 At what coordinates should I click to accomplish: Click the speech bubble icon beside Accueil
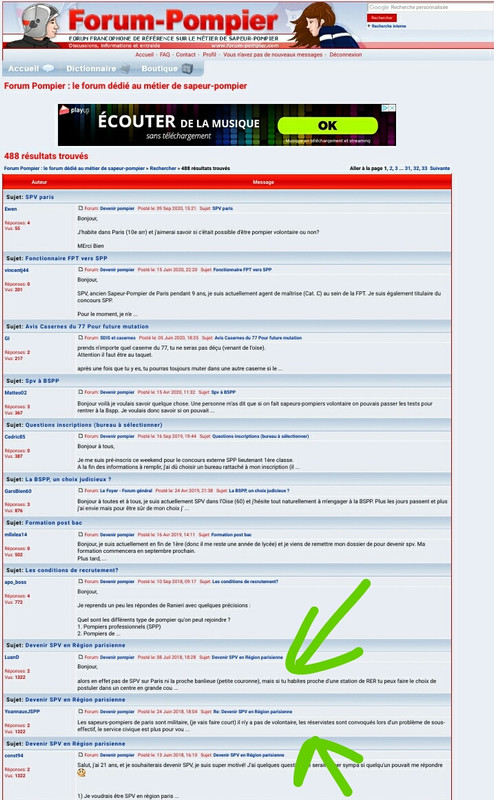click(x=48, y=68)
